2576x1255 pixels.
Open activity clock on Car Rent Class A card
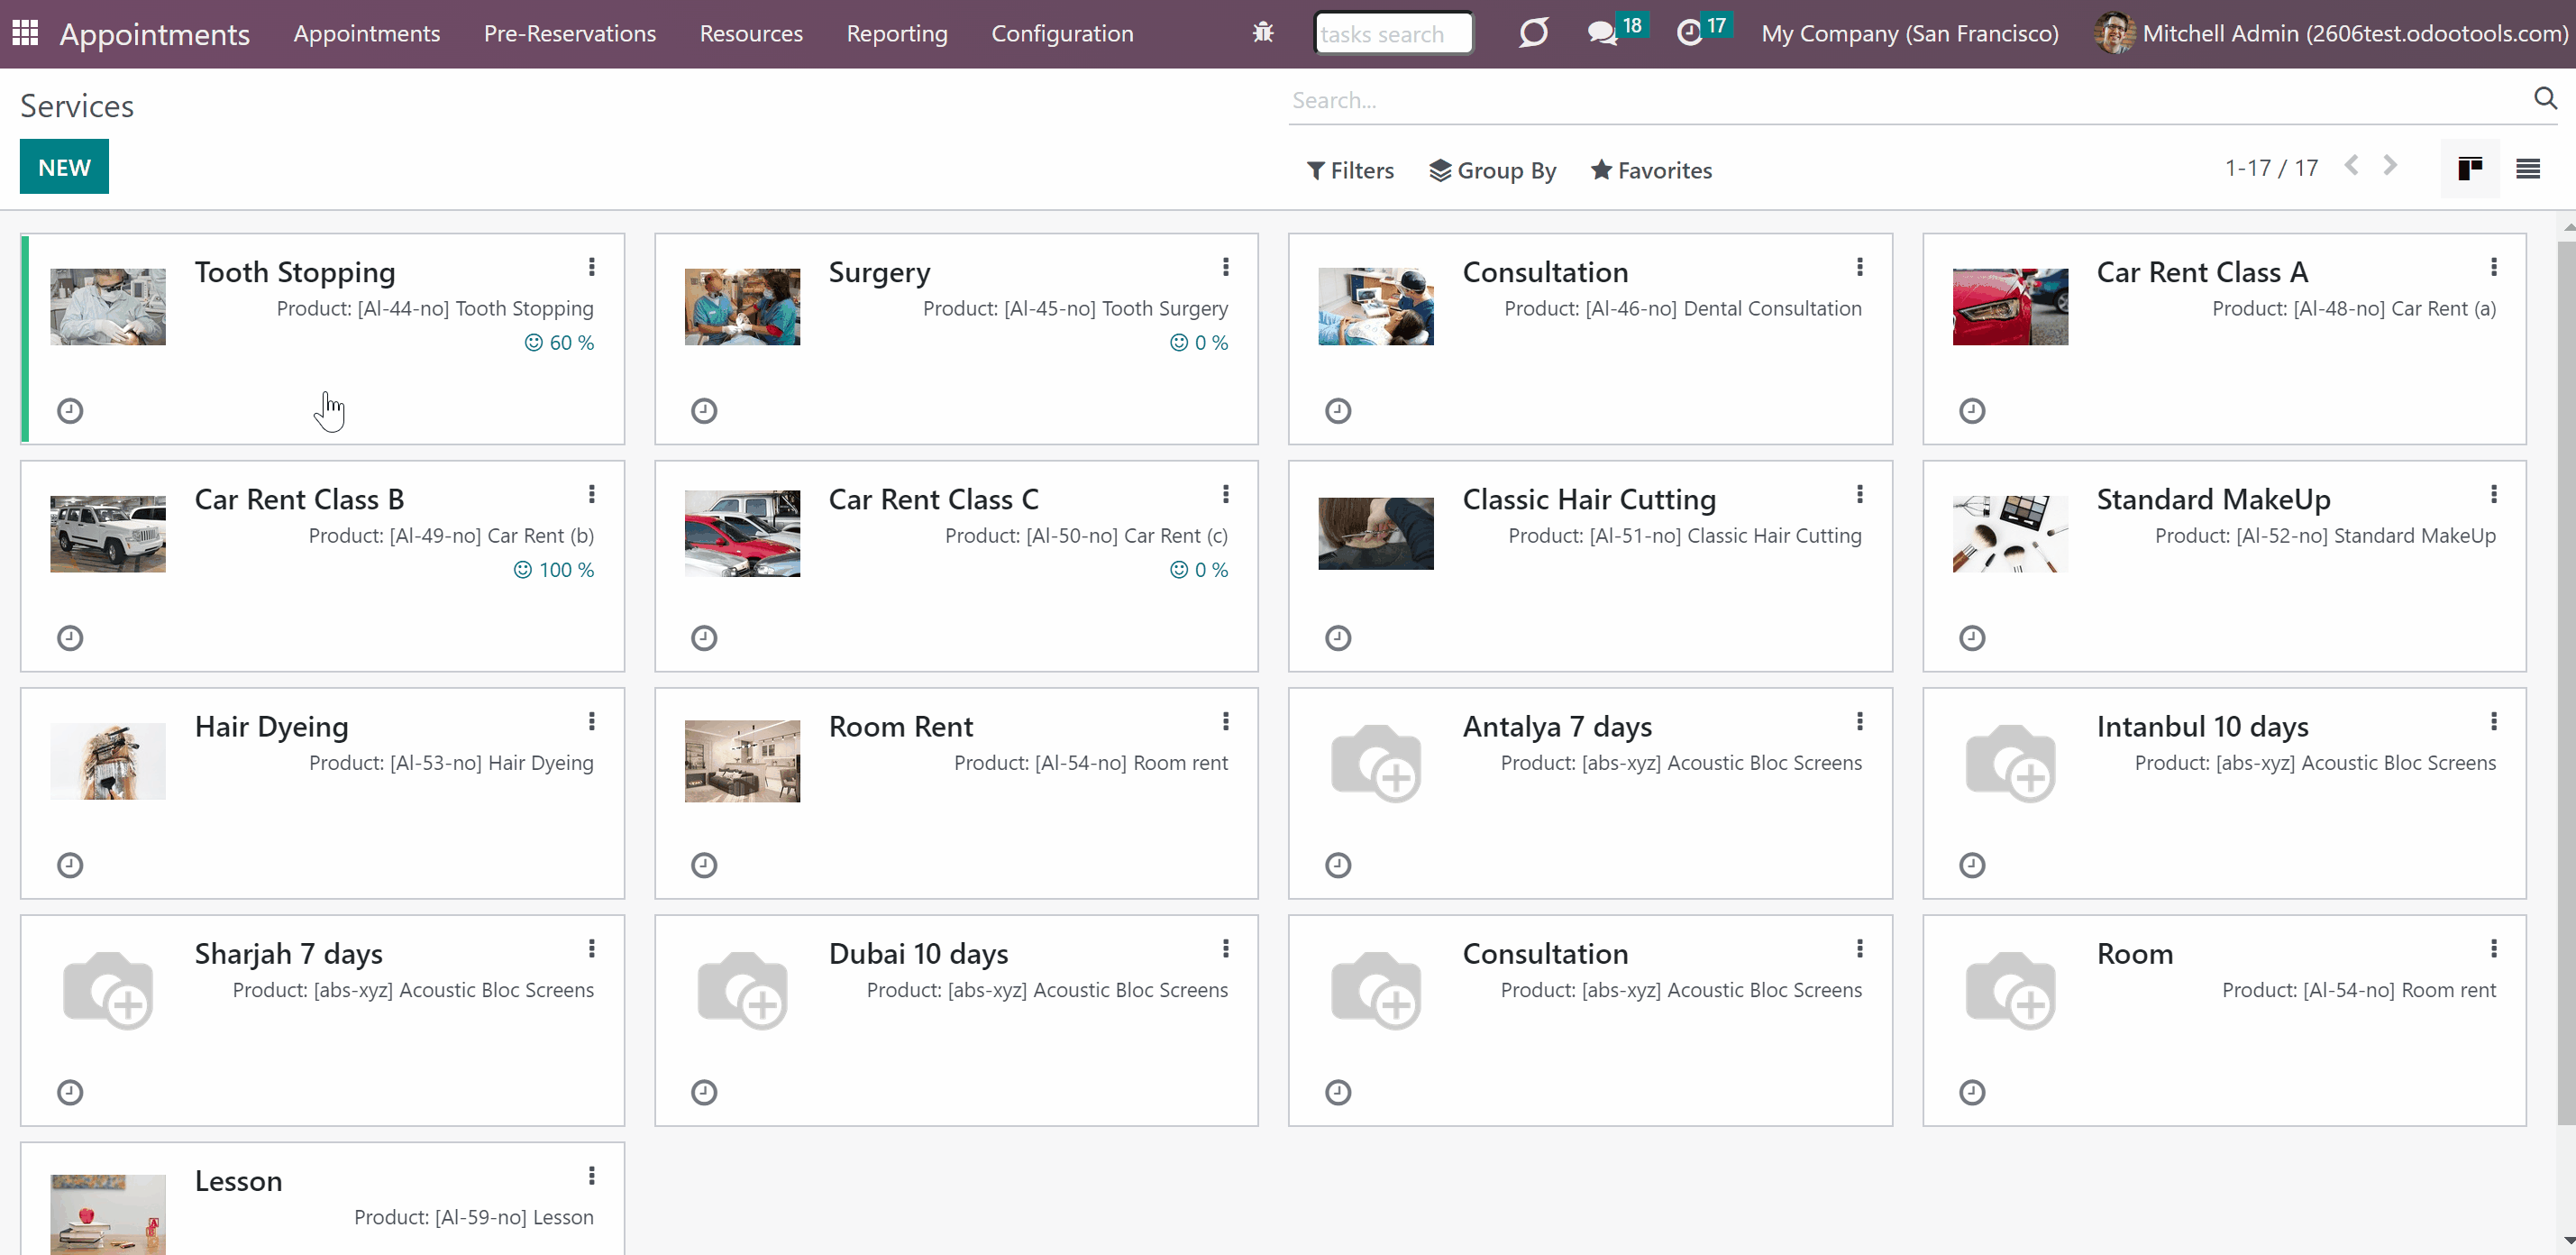[1971, 410]
